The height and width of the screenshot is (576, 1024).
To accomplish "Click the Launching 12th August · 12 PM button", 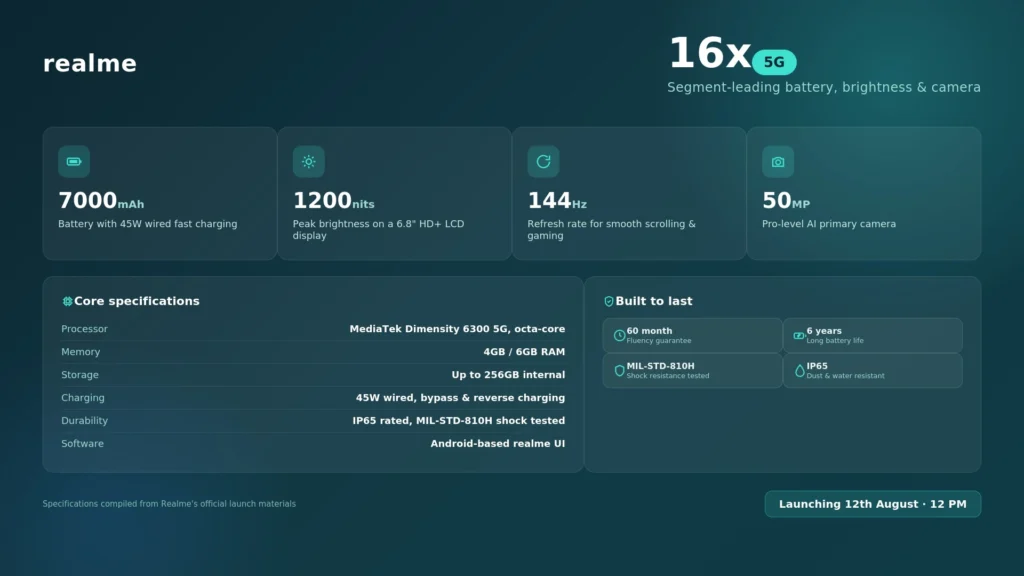I will (872, 504).
